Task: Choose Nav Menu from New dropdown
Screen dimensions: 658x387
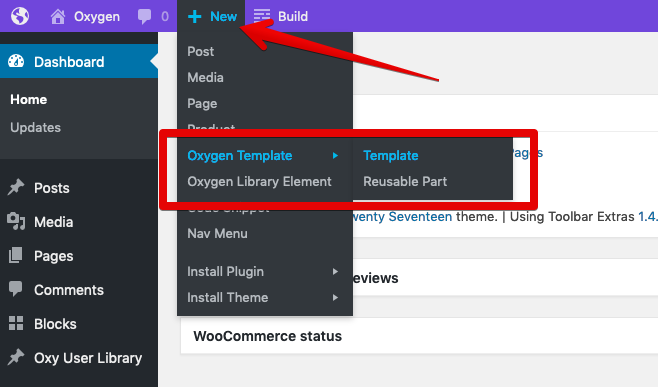Action: click(217, 233)
